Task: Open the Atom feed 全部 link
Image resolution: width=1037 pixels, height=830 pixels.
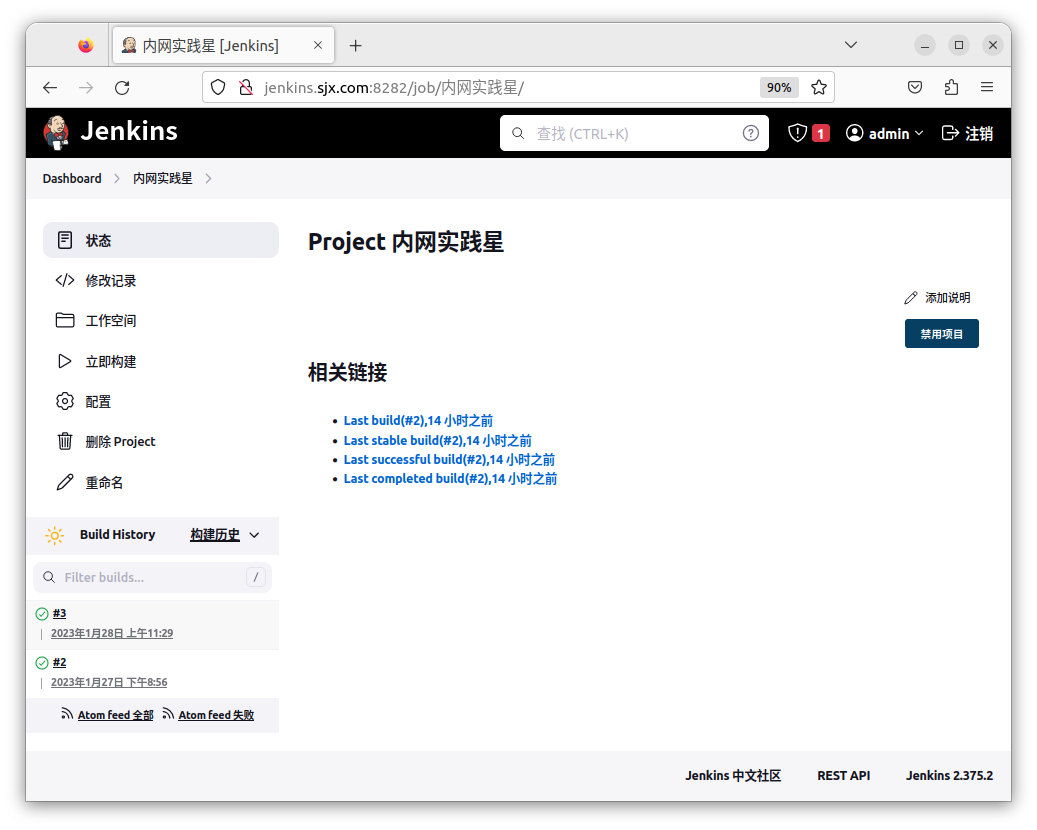Action: tap(115, 715)
